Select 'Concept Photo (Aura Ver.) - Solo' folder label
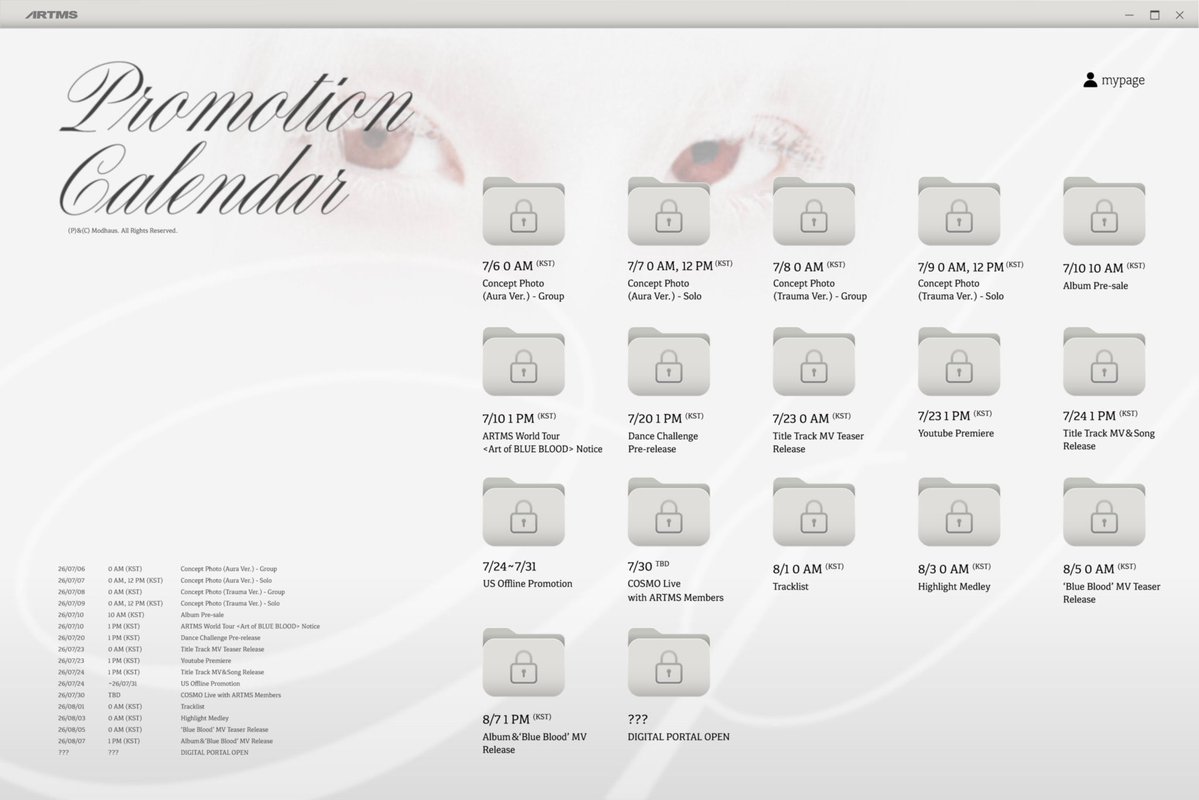This screenshot has height=800, width=1199. tap(664, 290)
